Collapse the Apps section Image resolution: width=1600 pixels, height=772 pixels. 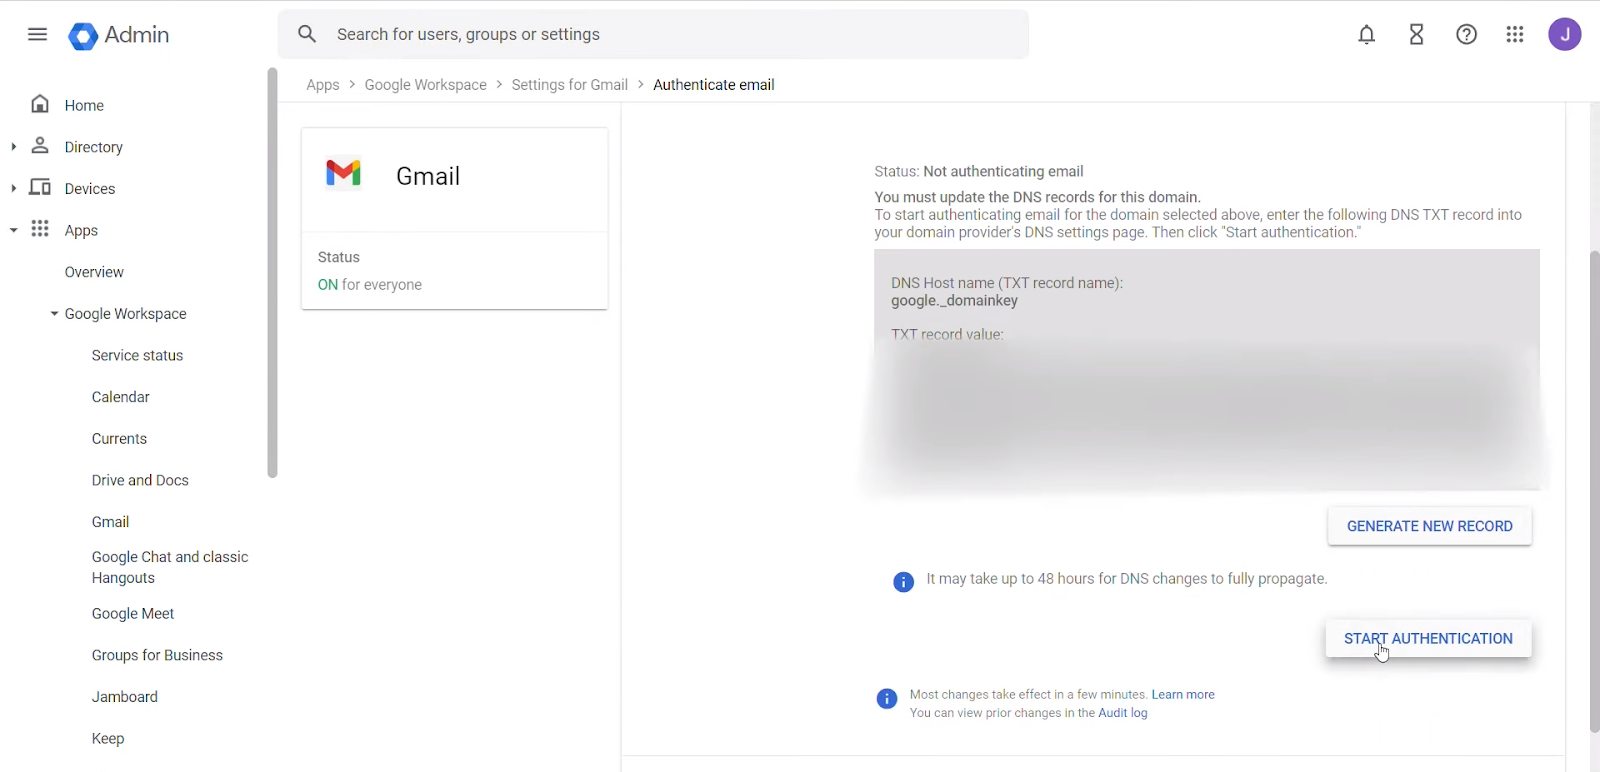[x=13, y=231]
